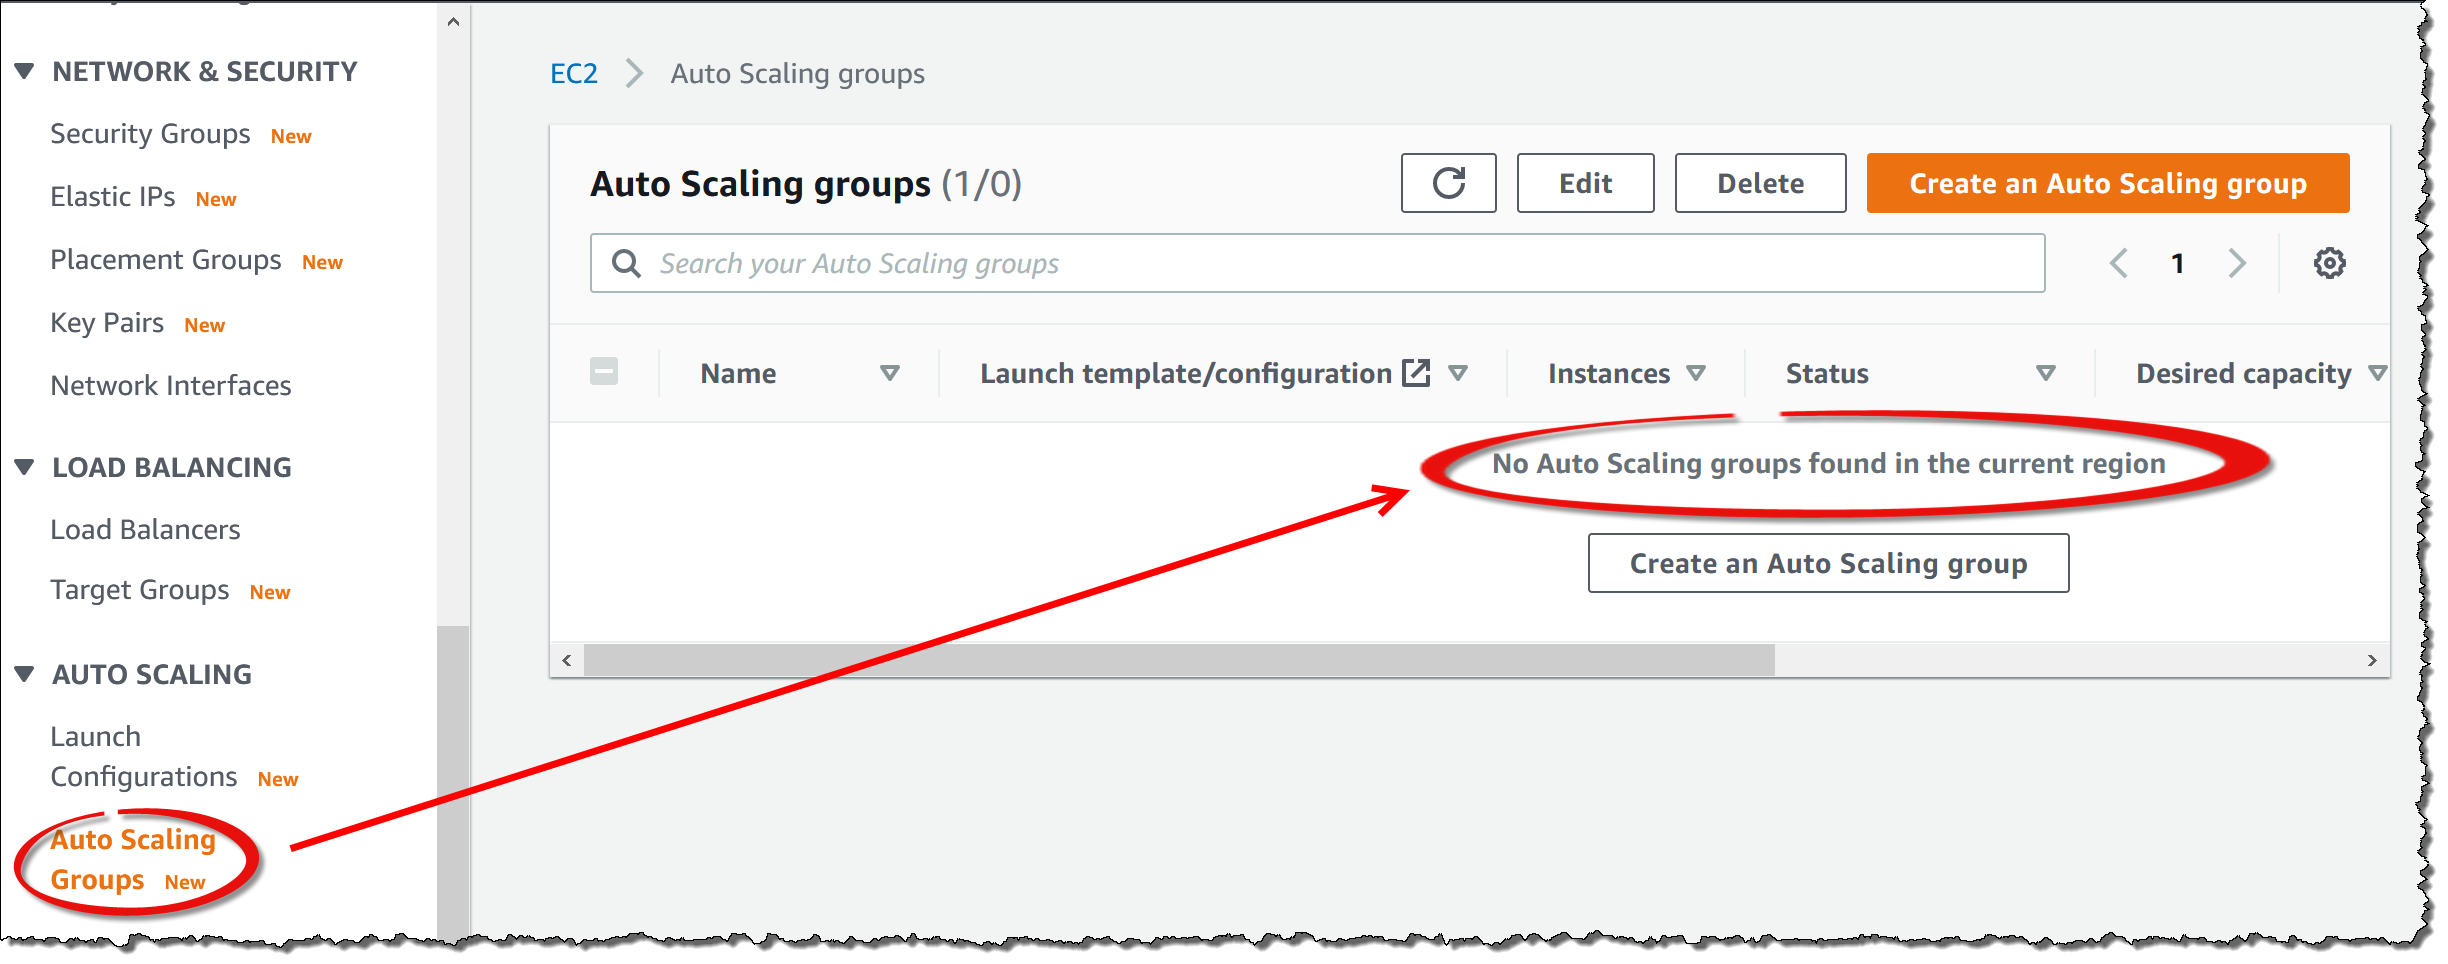Go to next page arrow
The image size is (2448, 964).
2237,263
